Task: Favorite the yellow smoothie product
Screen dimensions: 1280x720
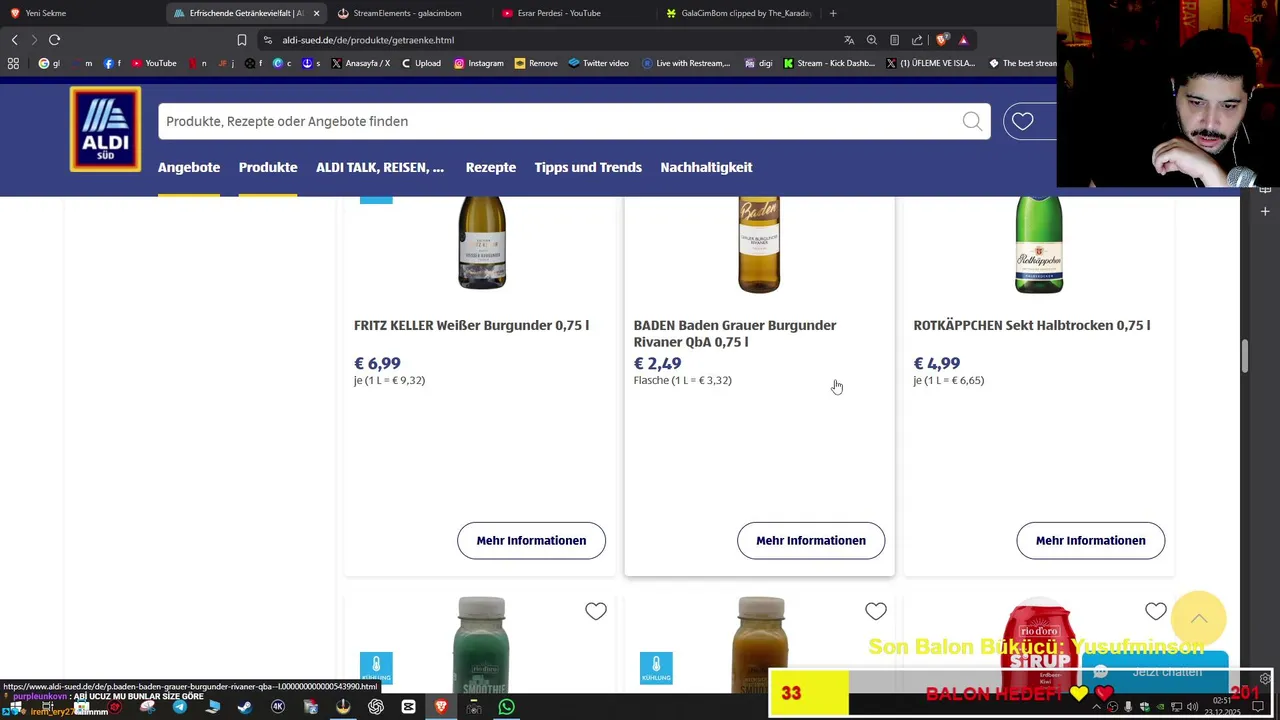Action: tap(876, 611)
